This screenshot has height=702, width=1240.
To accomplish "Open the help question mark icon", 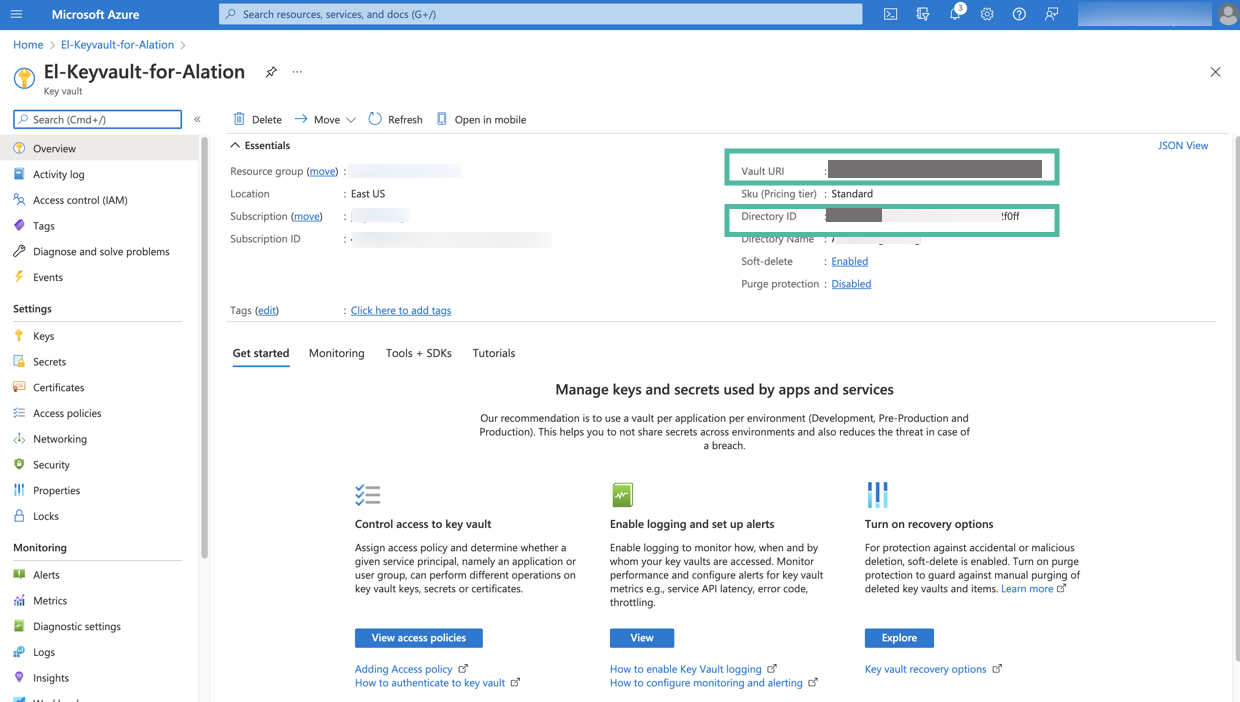I will coord(1019,14).
